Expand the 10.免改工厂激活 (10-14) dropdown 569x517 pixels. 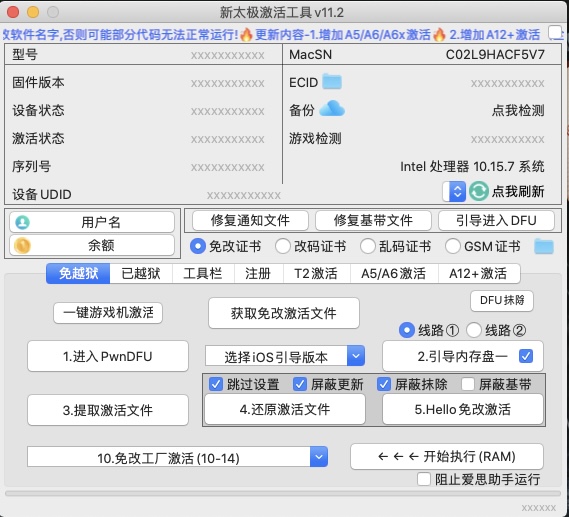click(319, 457)
